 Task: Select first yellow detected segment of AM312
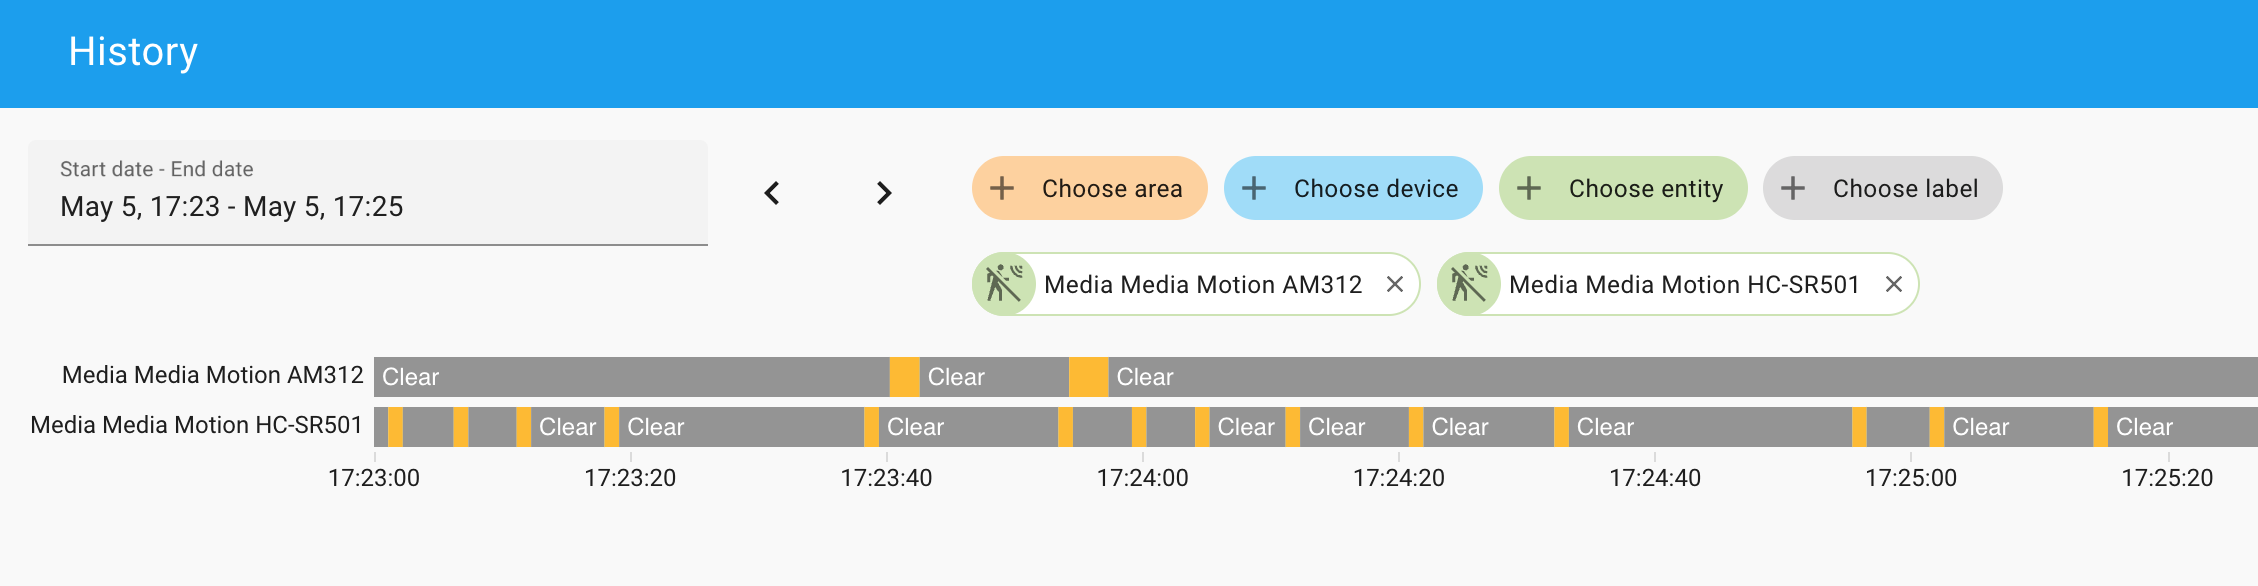(x=904, y=377)
